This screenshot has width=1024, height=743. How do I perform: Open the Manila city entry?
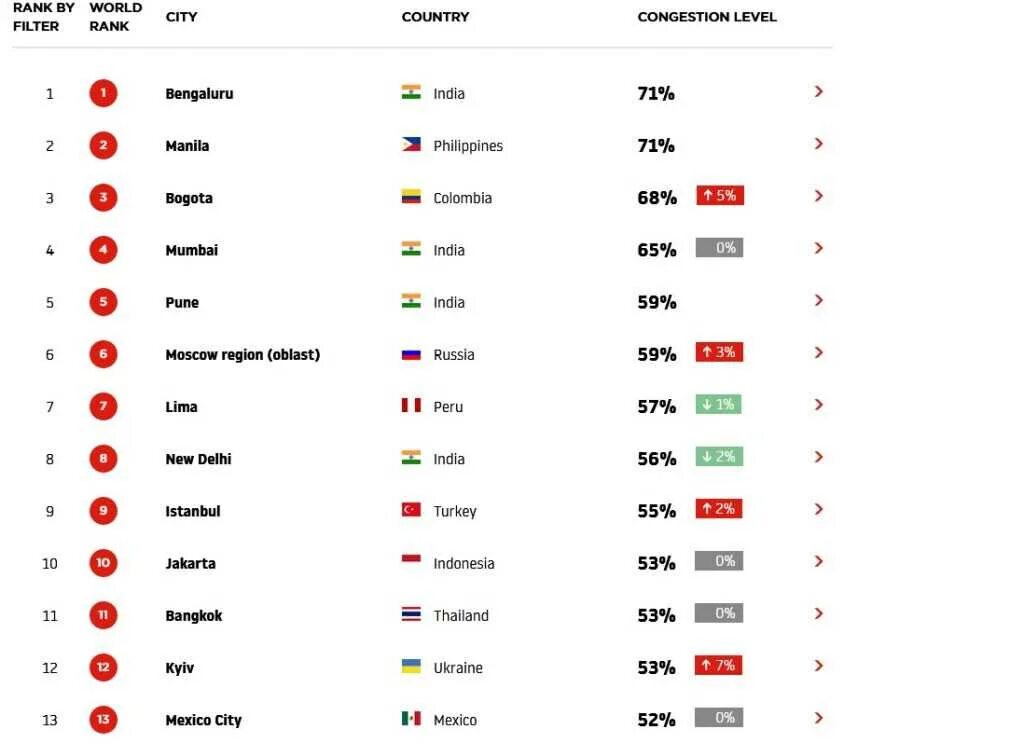point(187,146)
